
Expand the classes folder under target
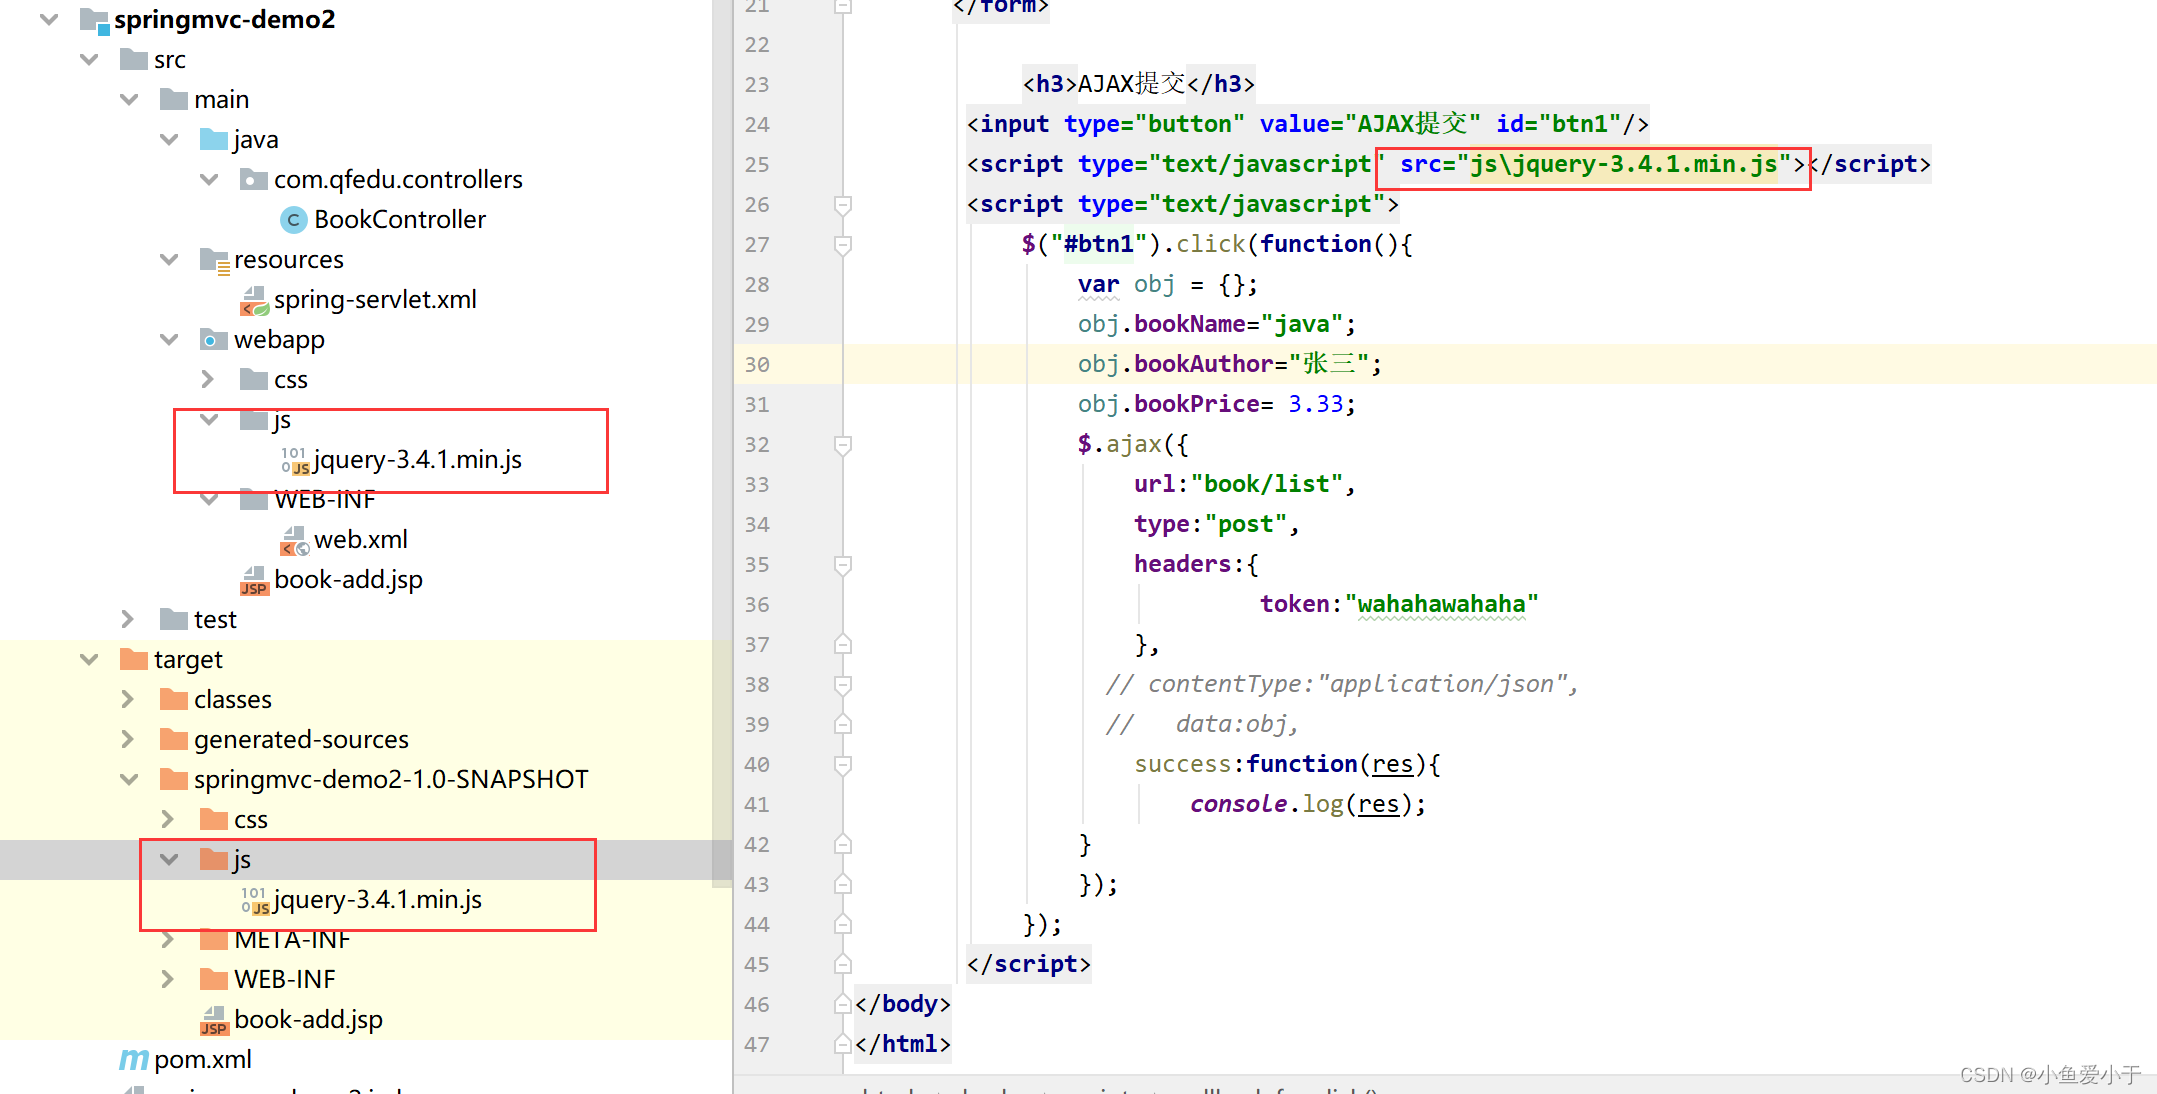click(127, 700)
